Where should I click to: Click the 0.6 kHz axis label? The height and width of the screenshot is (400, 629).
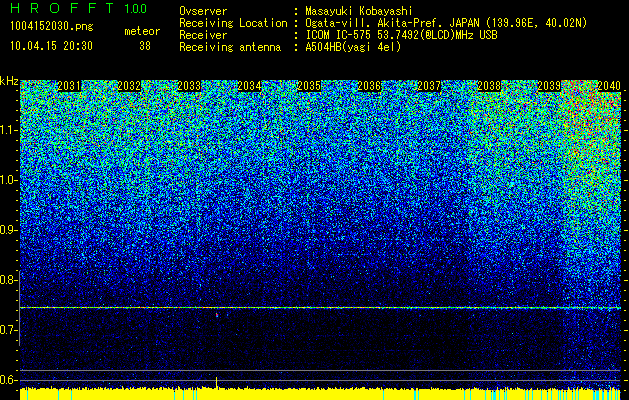(x=9, y=380)
